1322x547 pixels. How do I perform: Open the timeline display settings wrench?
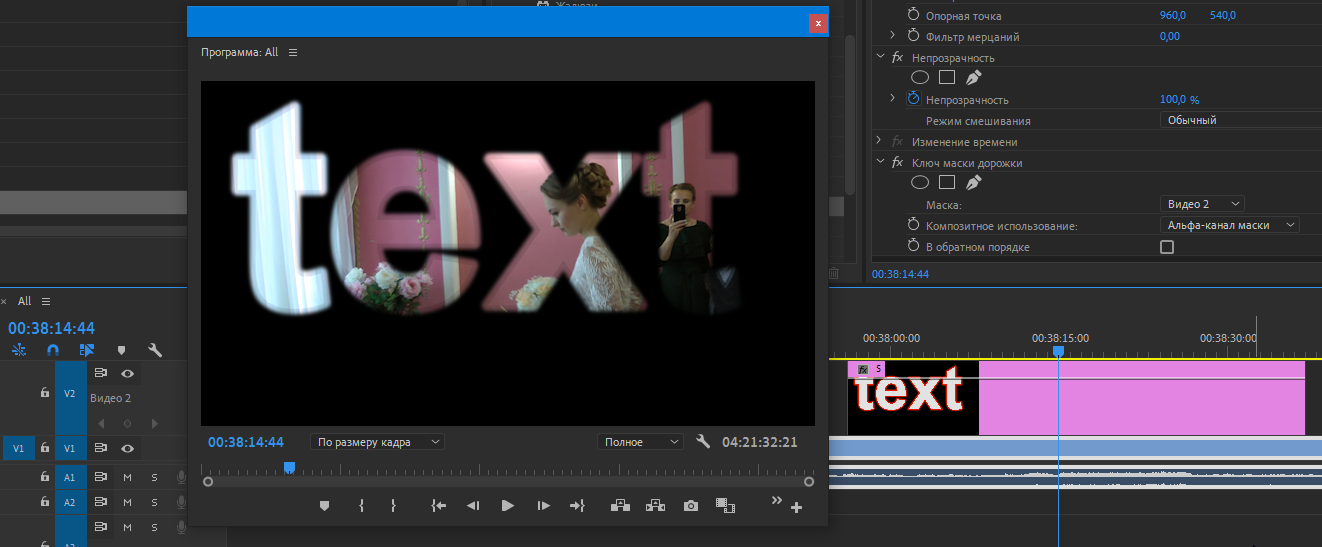155,350
